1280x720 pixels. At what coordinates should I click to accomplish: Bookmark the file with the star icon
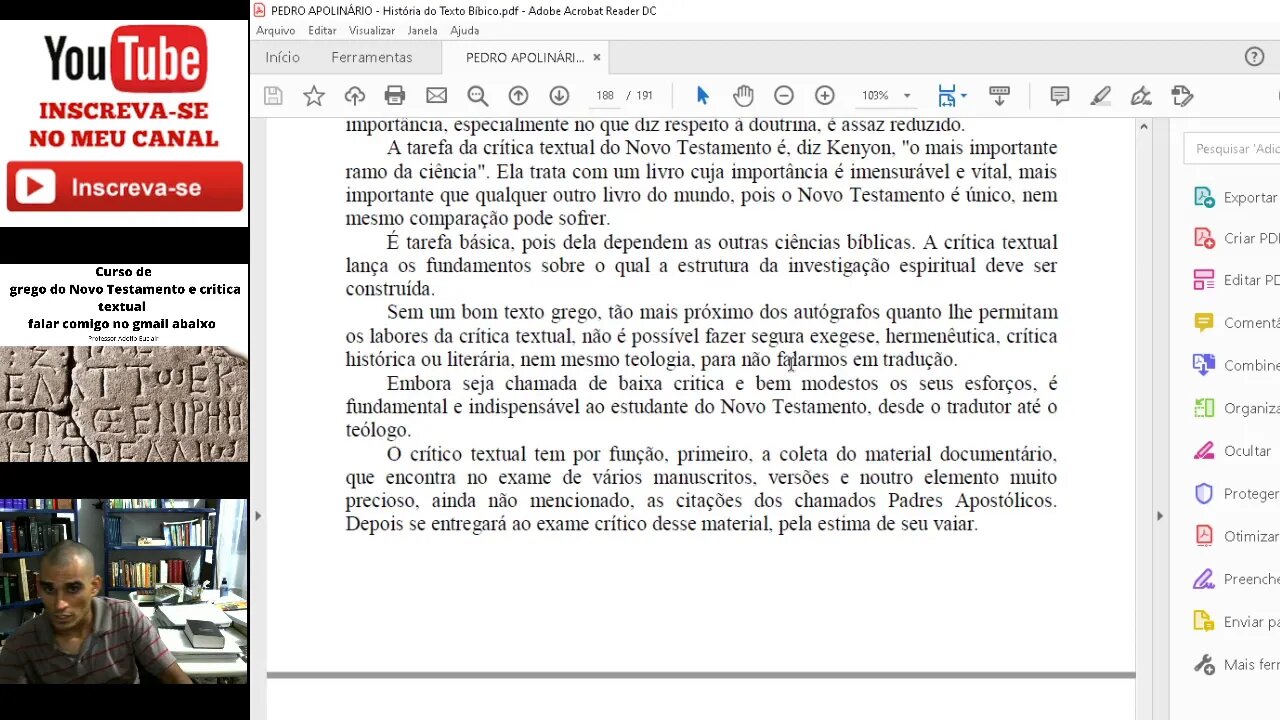pos(314,96)
